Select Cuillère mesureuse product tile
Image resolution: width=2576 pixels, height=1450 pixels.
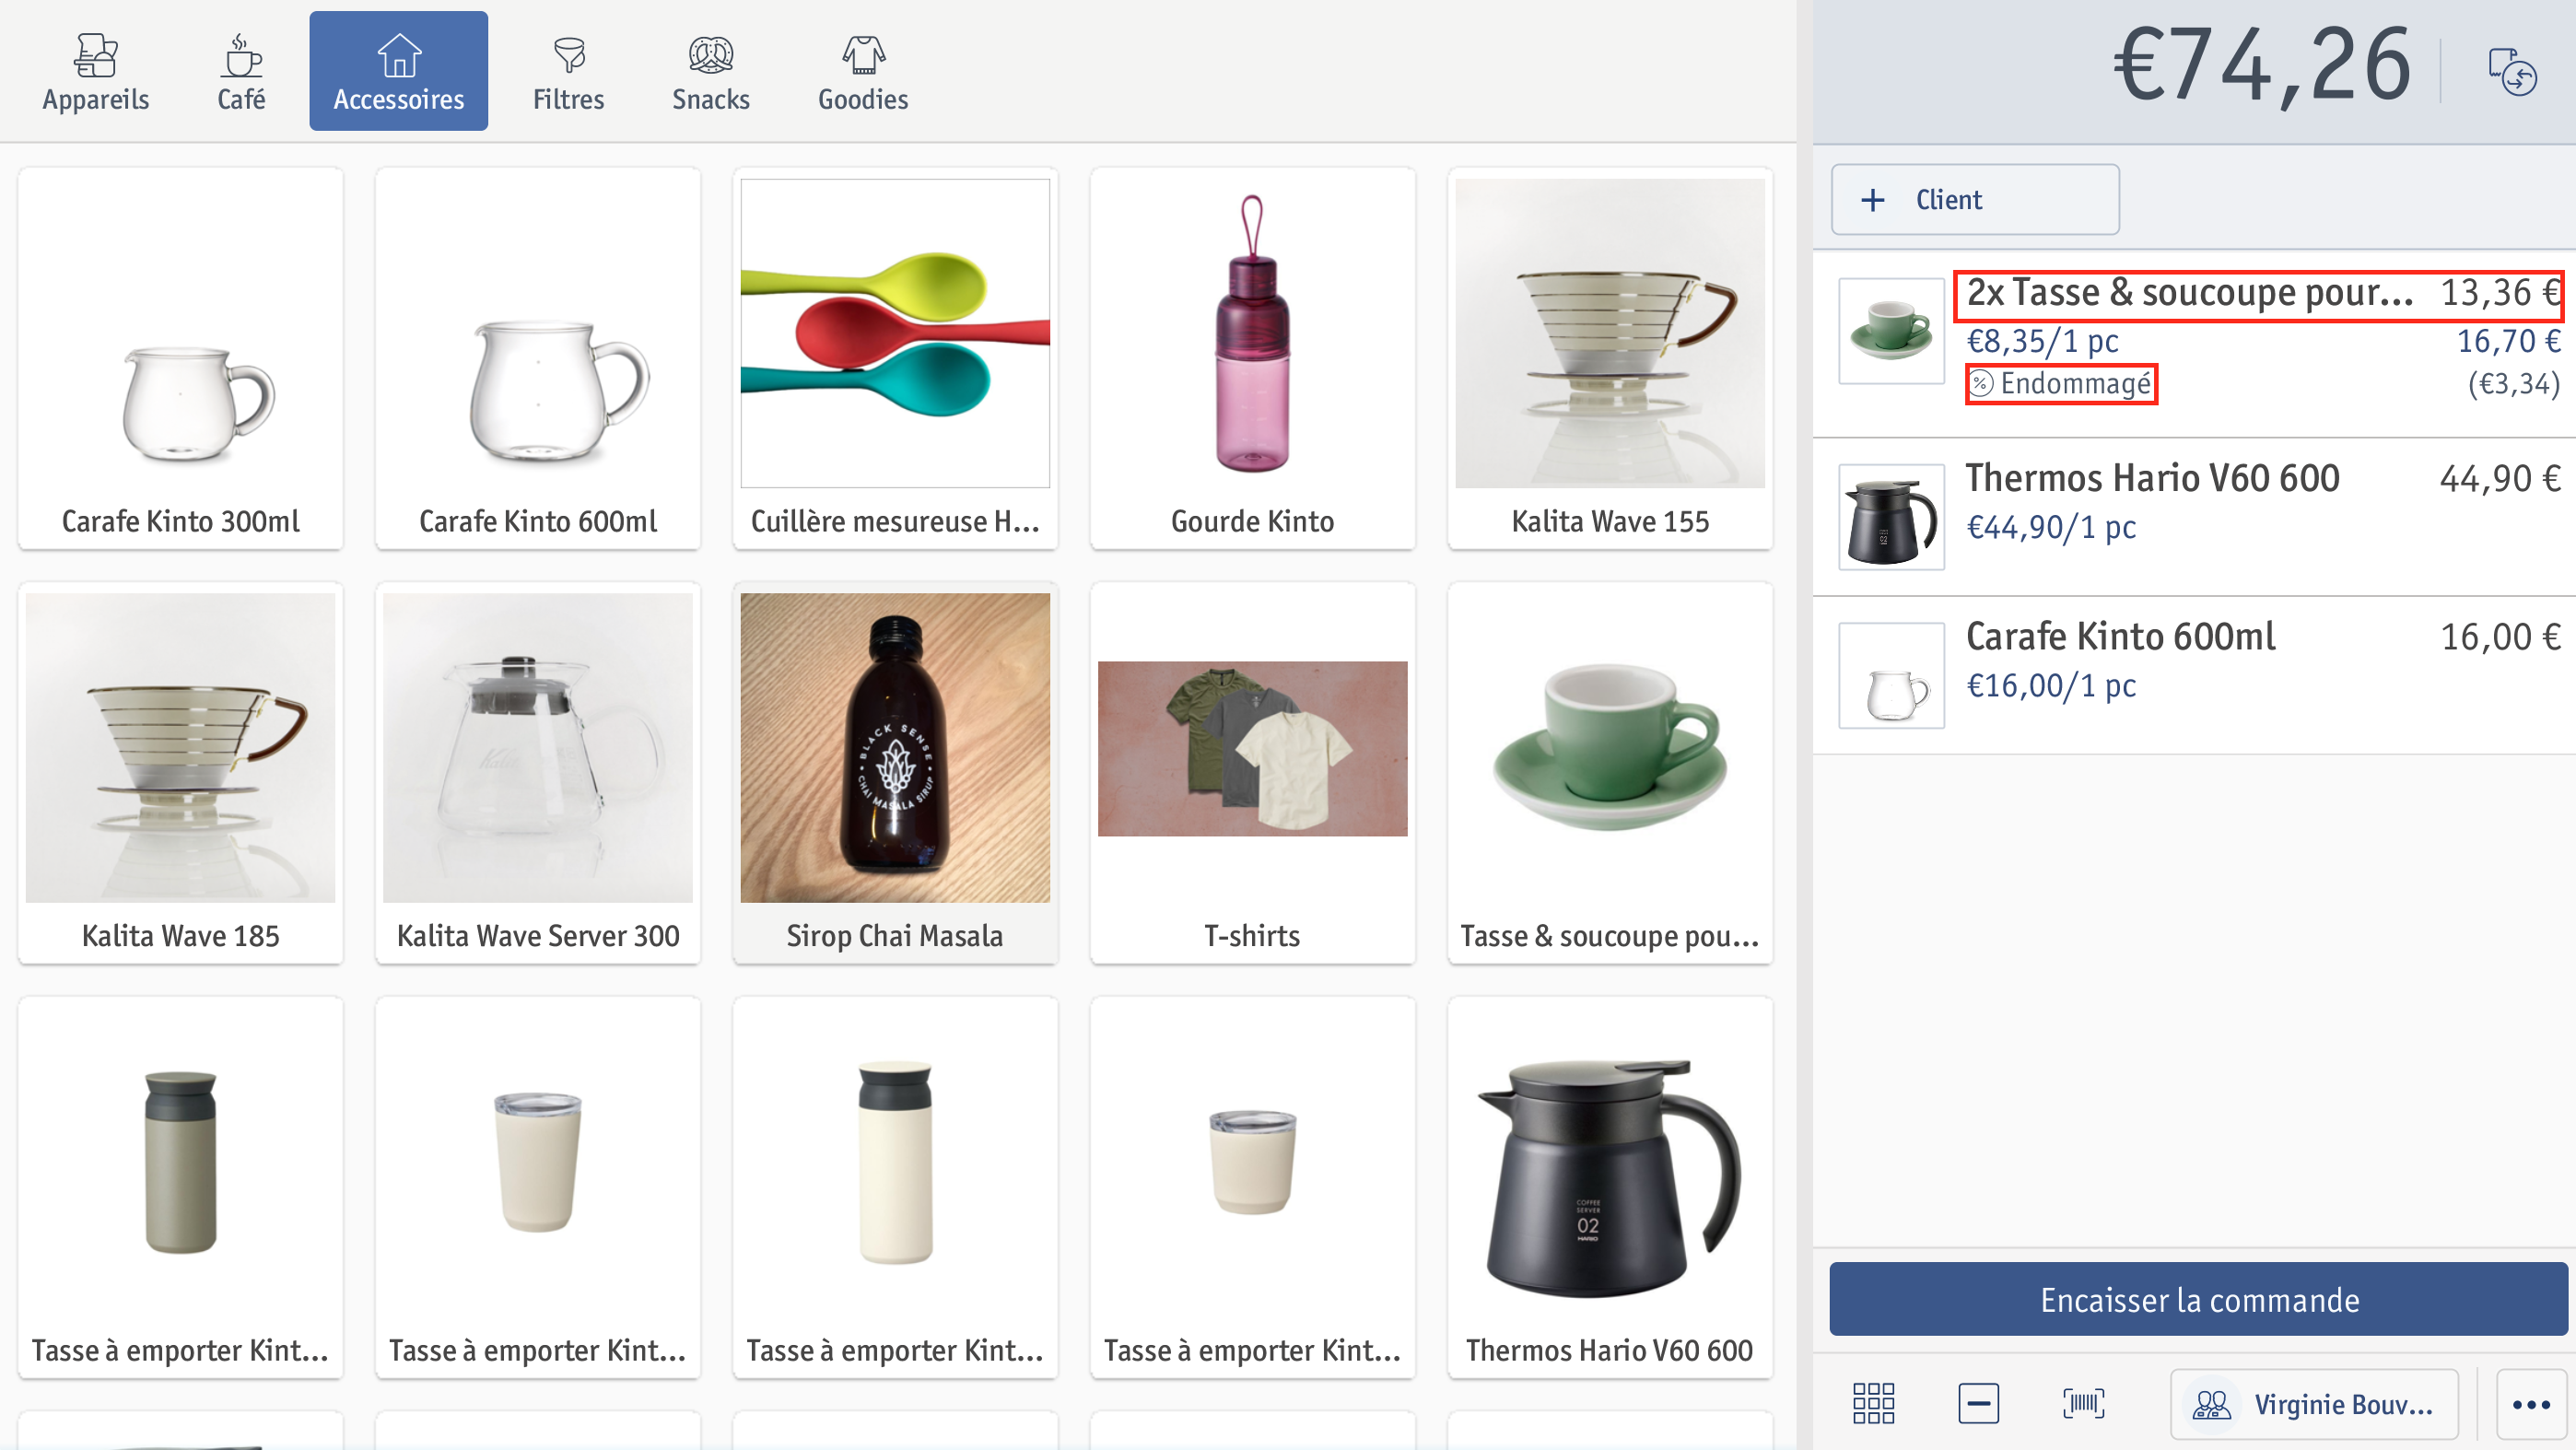(895, 358)
